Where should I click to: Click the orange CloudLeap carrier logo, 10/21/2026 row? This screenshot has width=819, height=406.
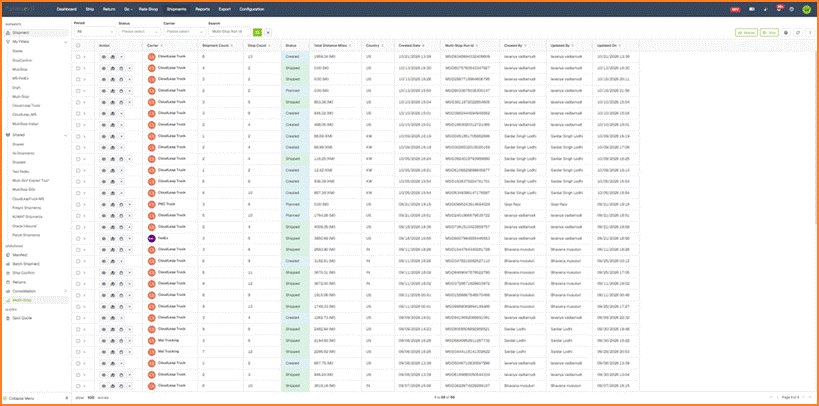tap(152, 56)
